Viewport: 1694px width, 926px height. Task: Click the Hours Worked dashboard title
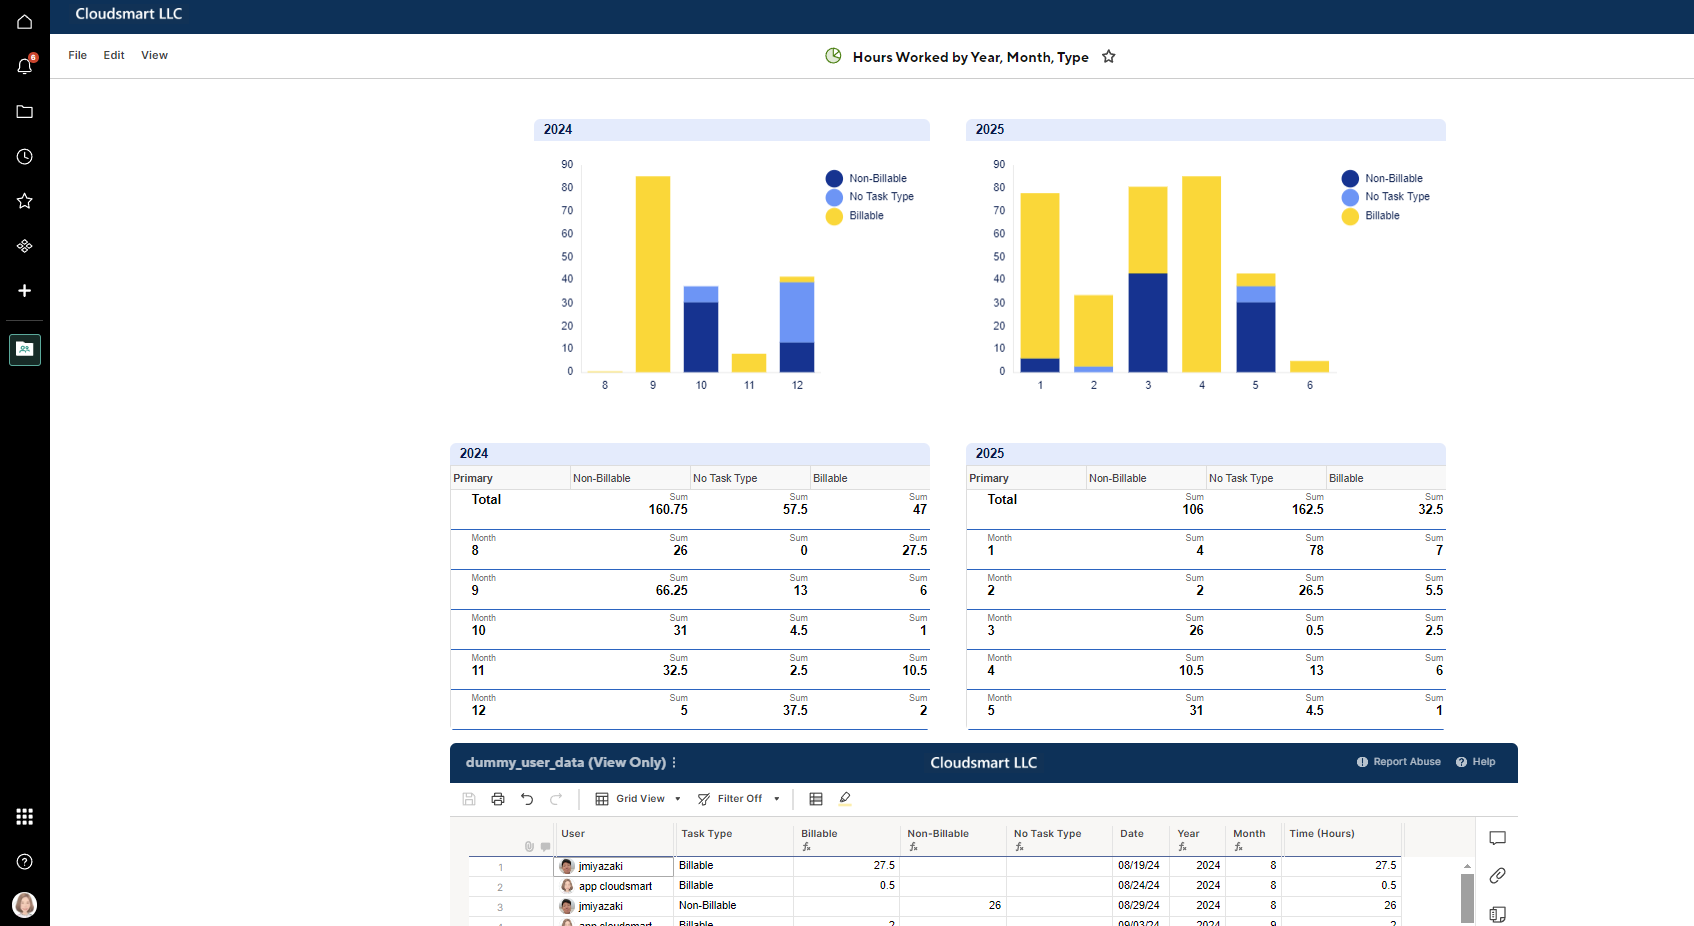point(970,57)
